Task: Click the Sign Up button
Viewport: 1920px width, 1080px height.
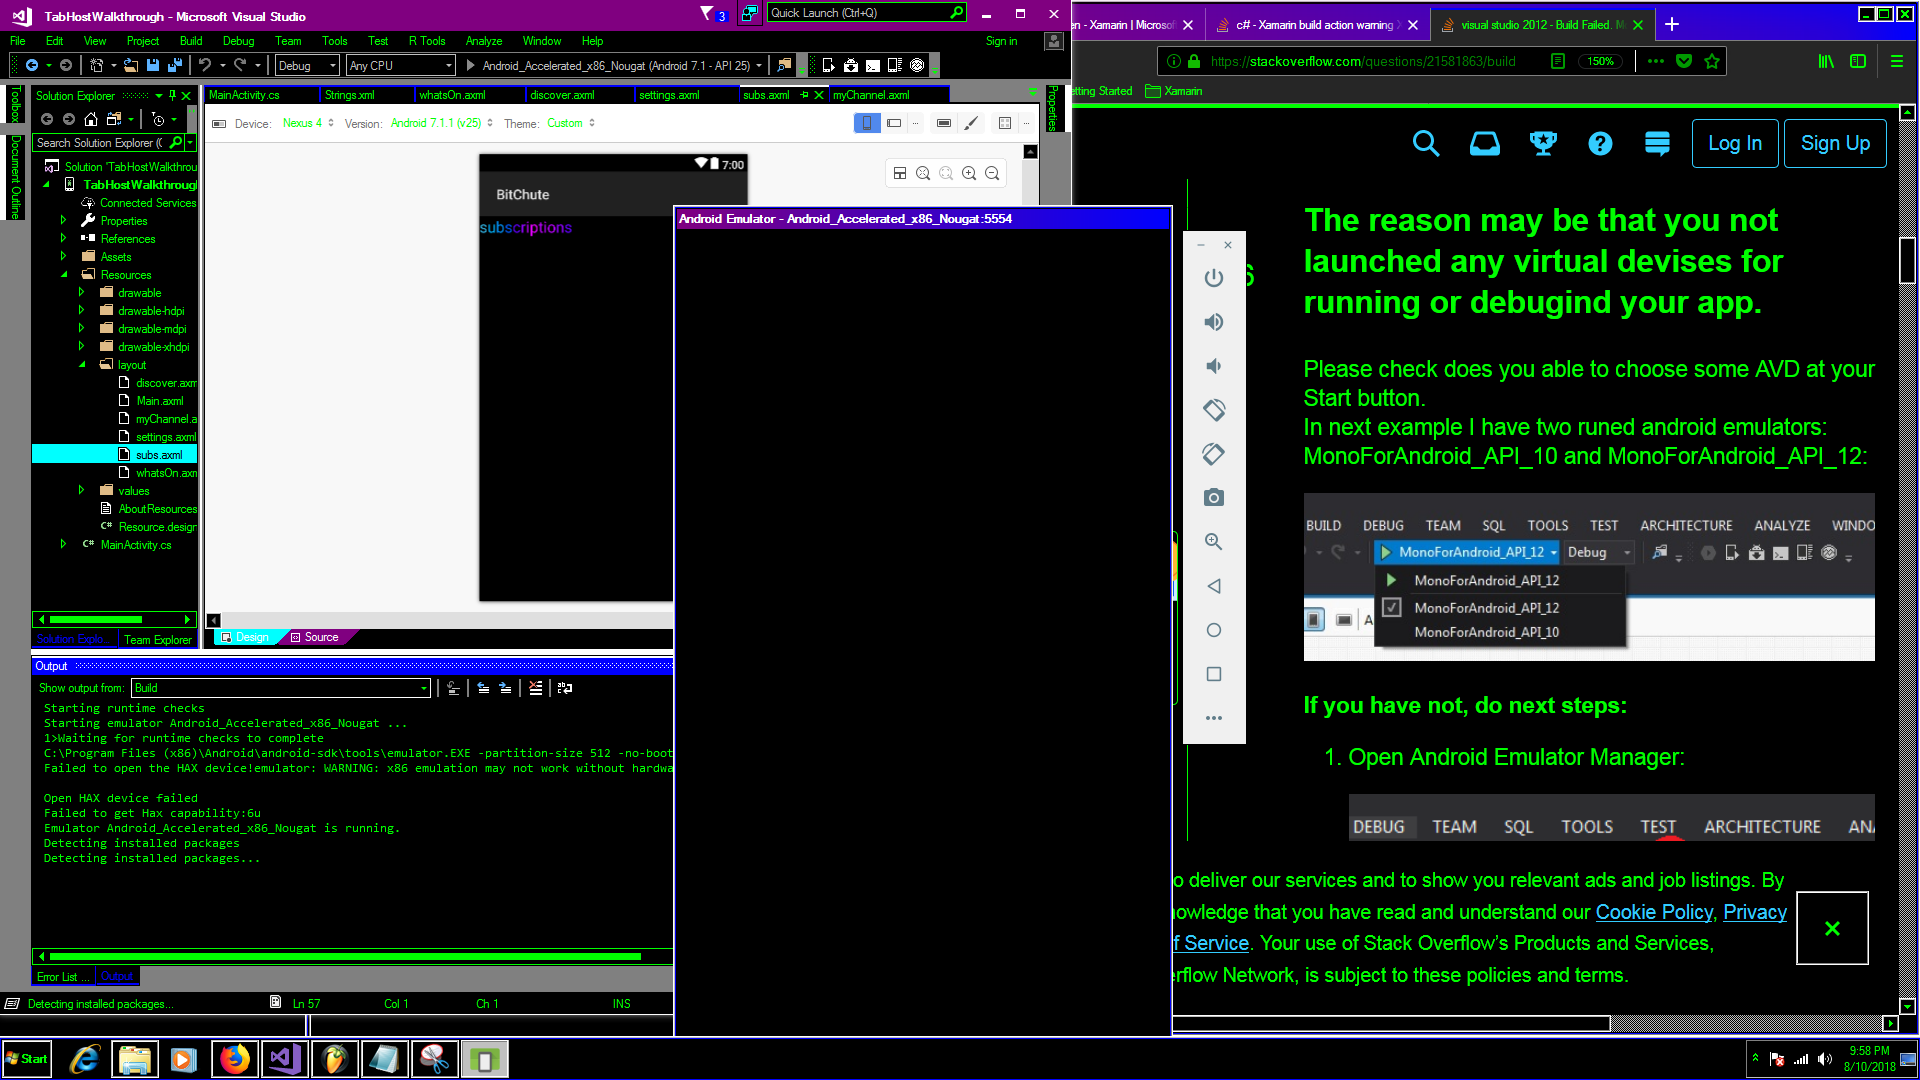Action: (1835, 143)
